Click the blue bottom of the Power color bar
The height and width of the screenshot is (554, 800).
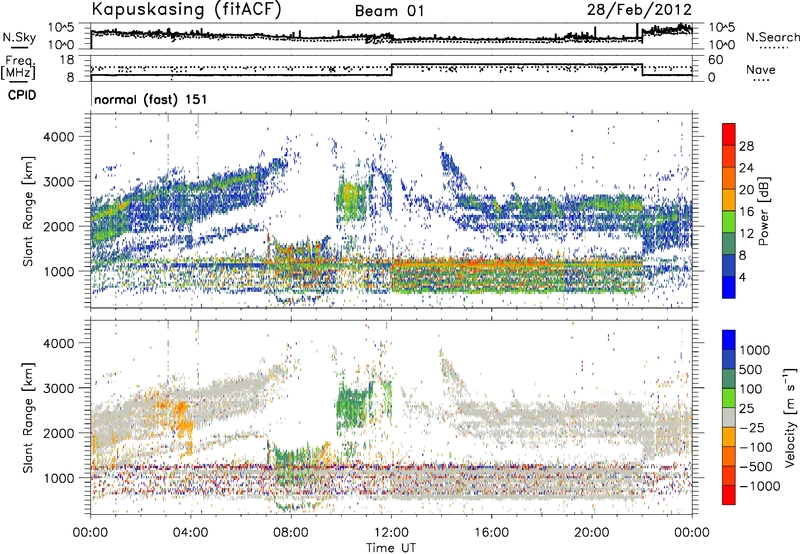729,287
